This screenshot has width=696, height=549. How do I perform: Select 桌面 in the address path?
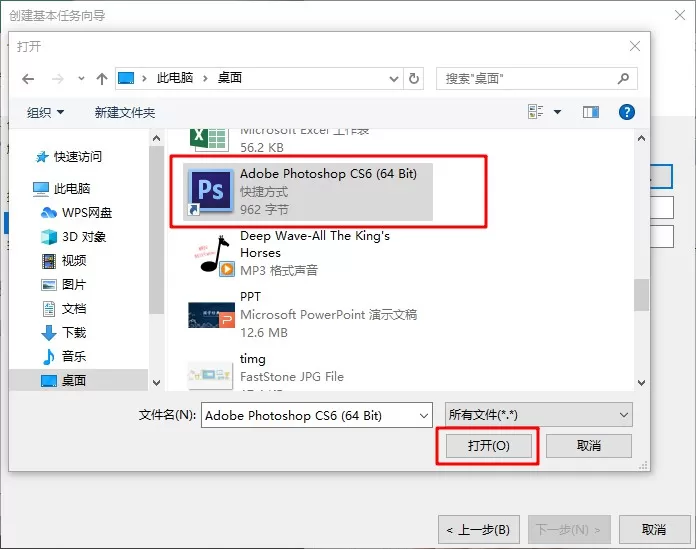(229, 78)
